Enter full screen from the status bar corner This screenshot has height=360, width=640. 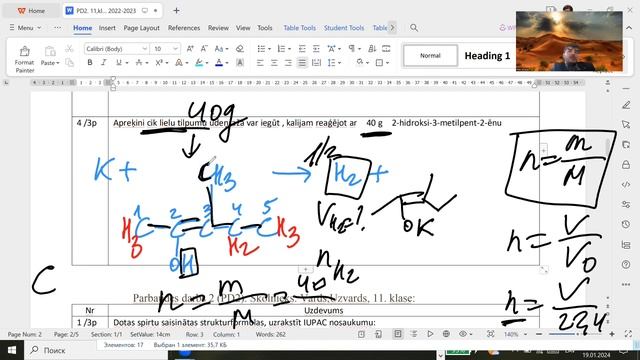pyautogui.click(x=628, y=334)
